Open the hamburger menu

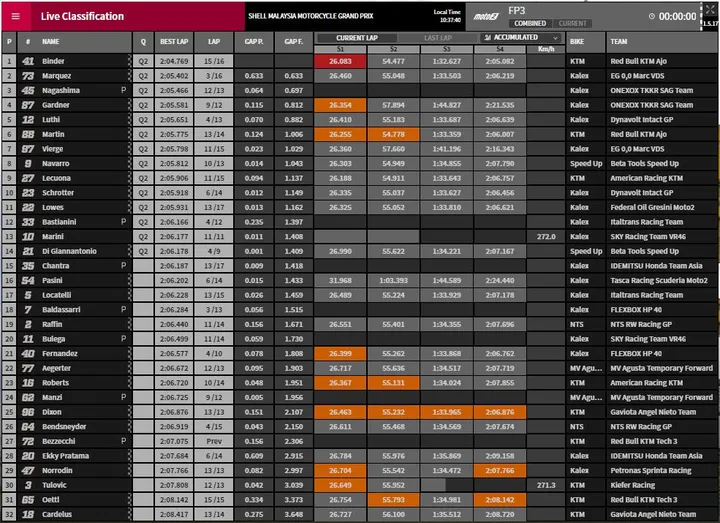(16, 16)
